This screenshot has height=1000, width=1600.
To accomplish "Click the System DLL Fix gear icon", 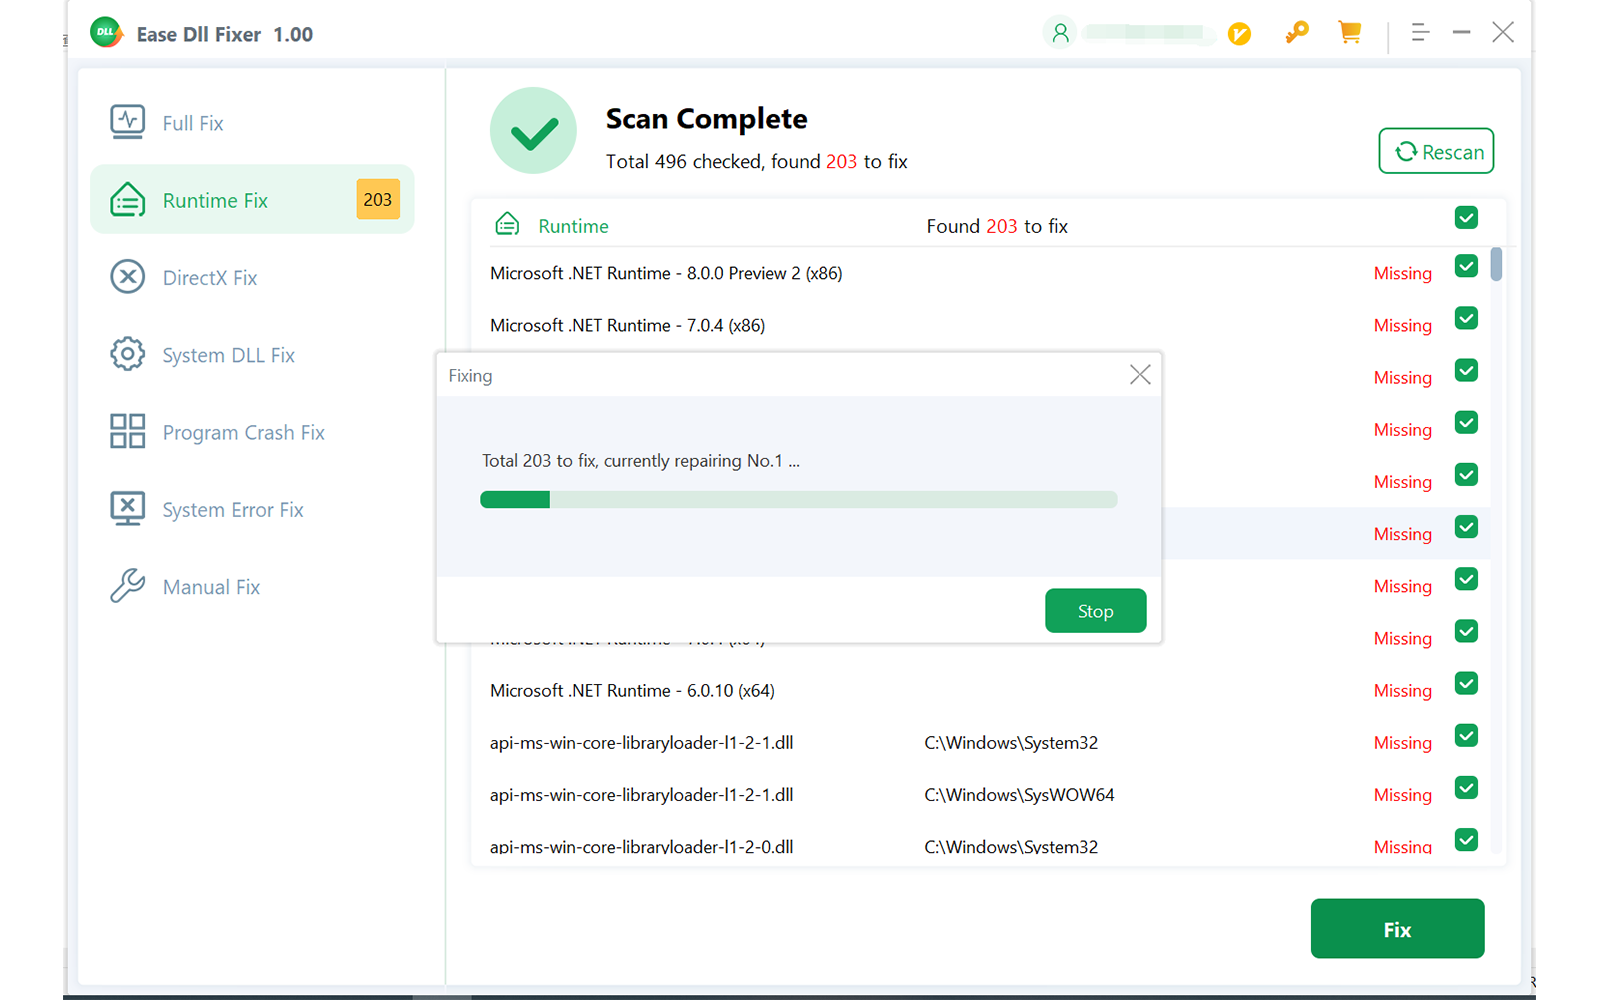I will [127, 354].
